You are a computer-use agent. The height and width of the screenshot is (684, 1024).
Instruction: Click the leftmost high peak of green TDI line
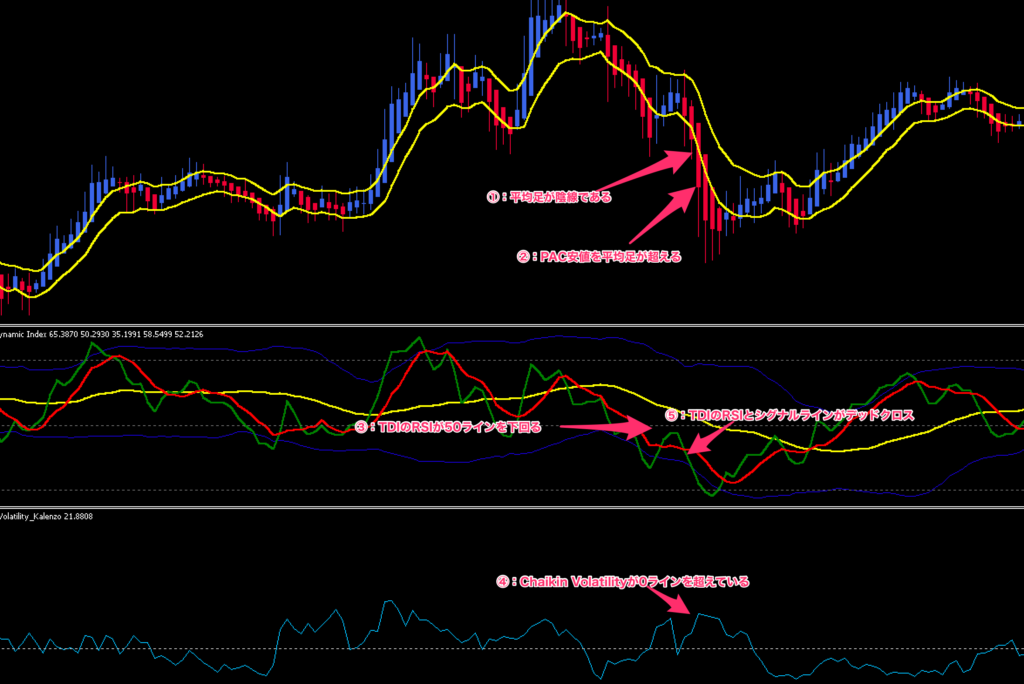[x=93, y=343]
